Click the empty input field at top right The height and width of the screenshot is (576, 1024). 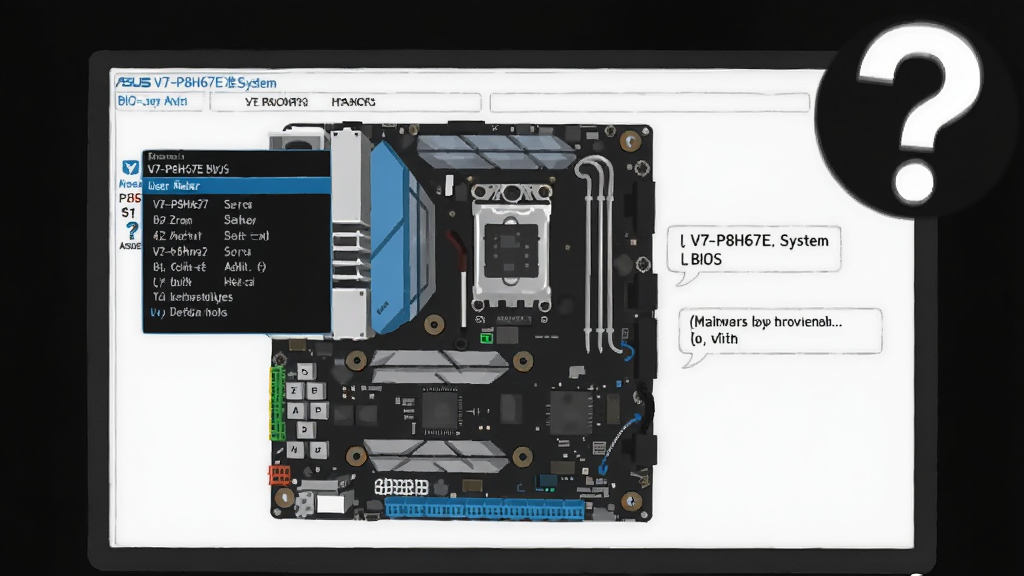click(650, 103)
